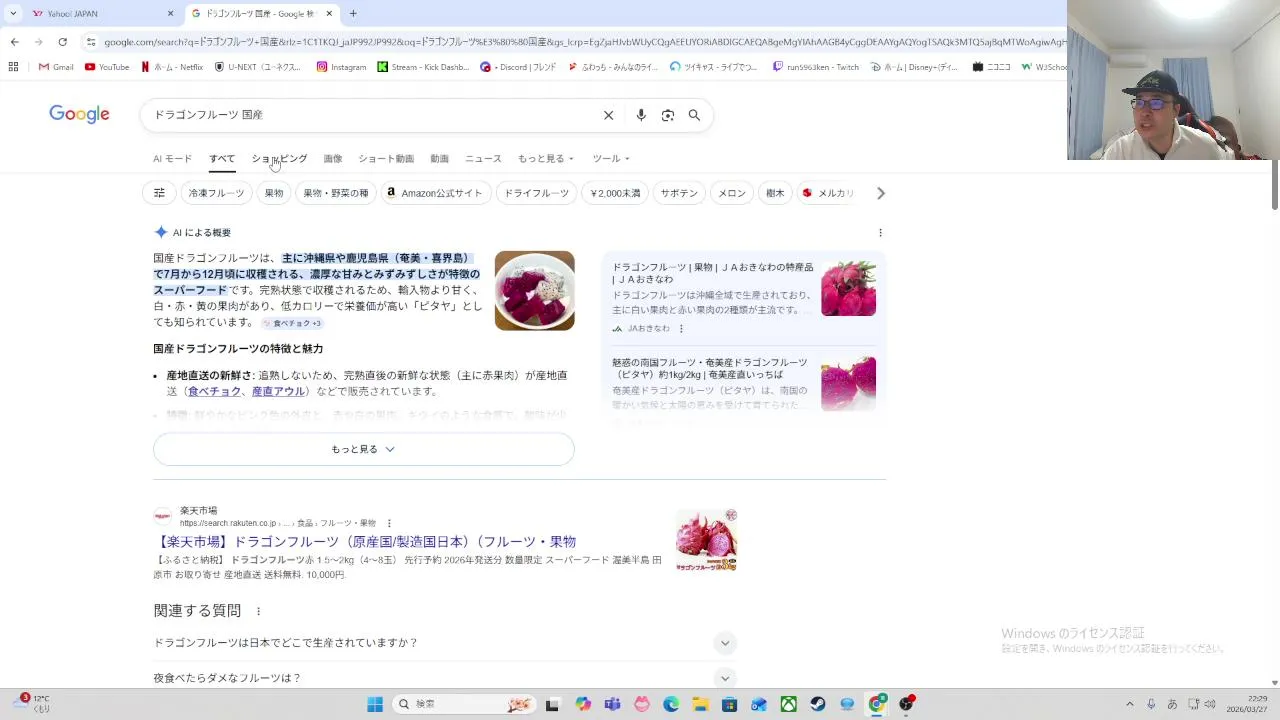1280x720 pixels.
Task: Open 食べチョク +3 source chip
Action: point(292,323)
